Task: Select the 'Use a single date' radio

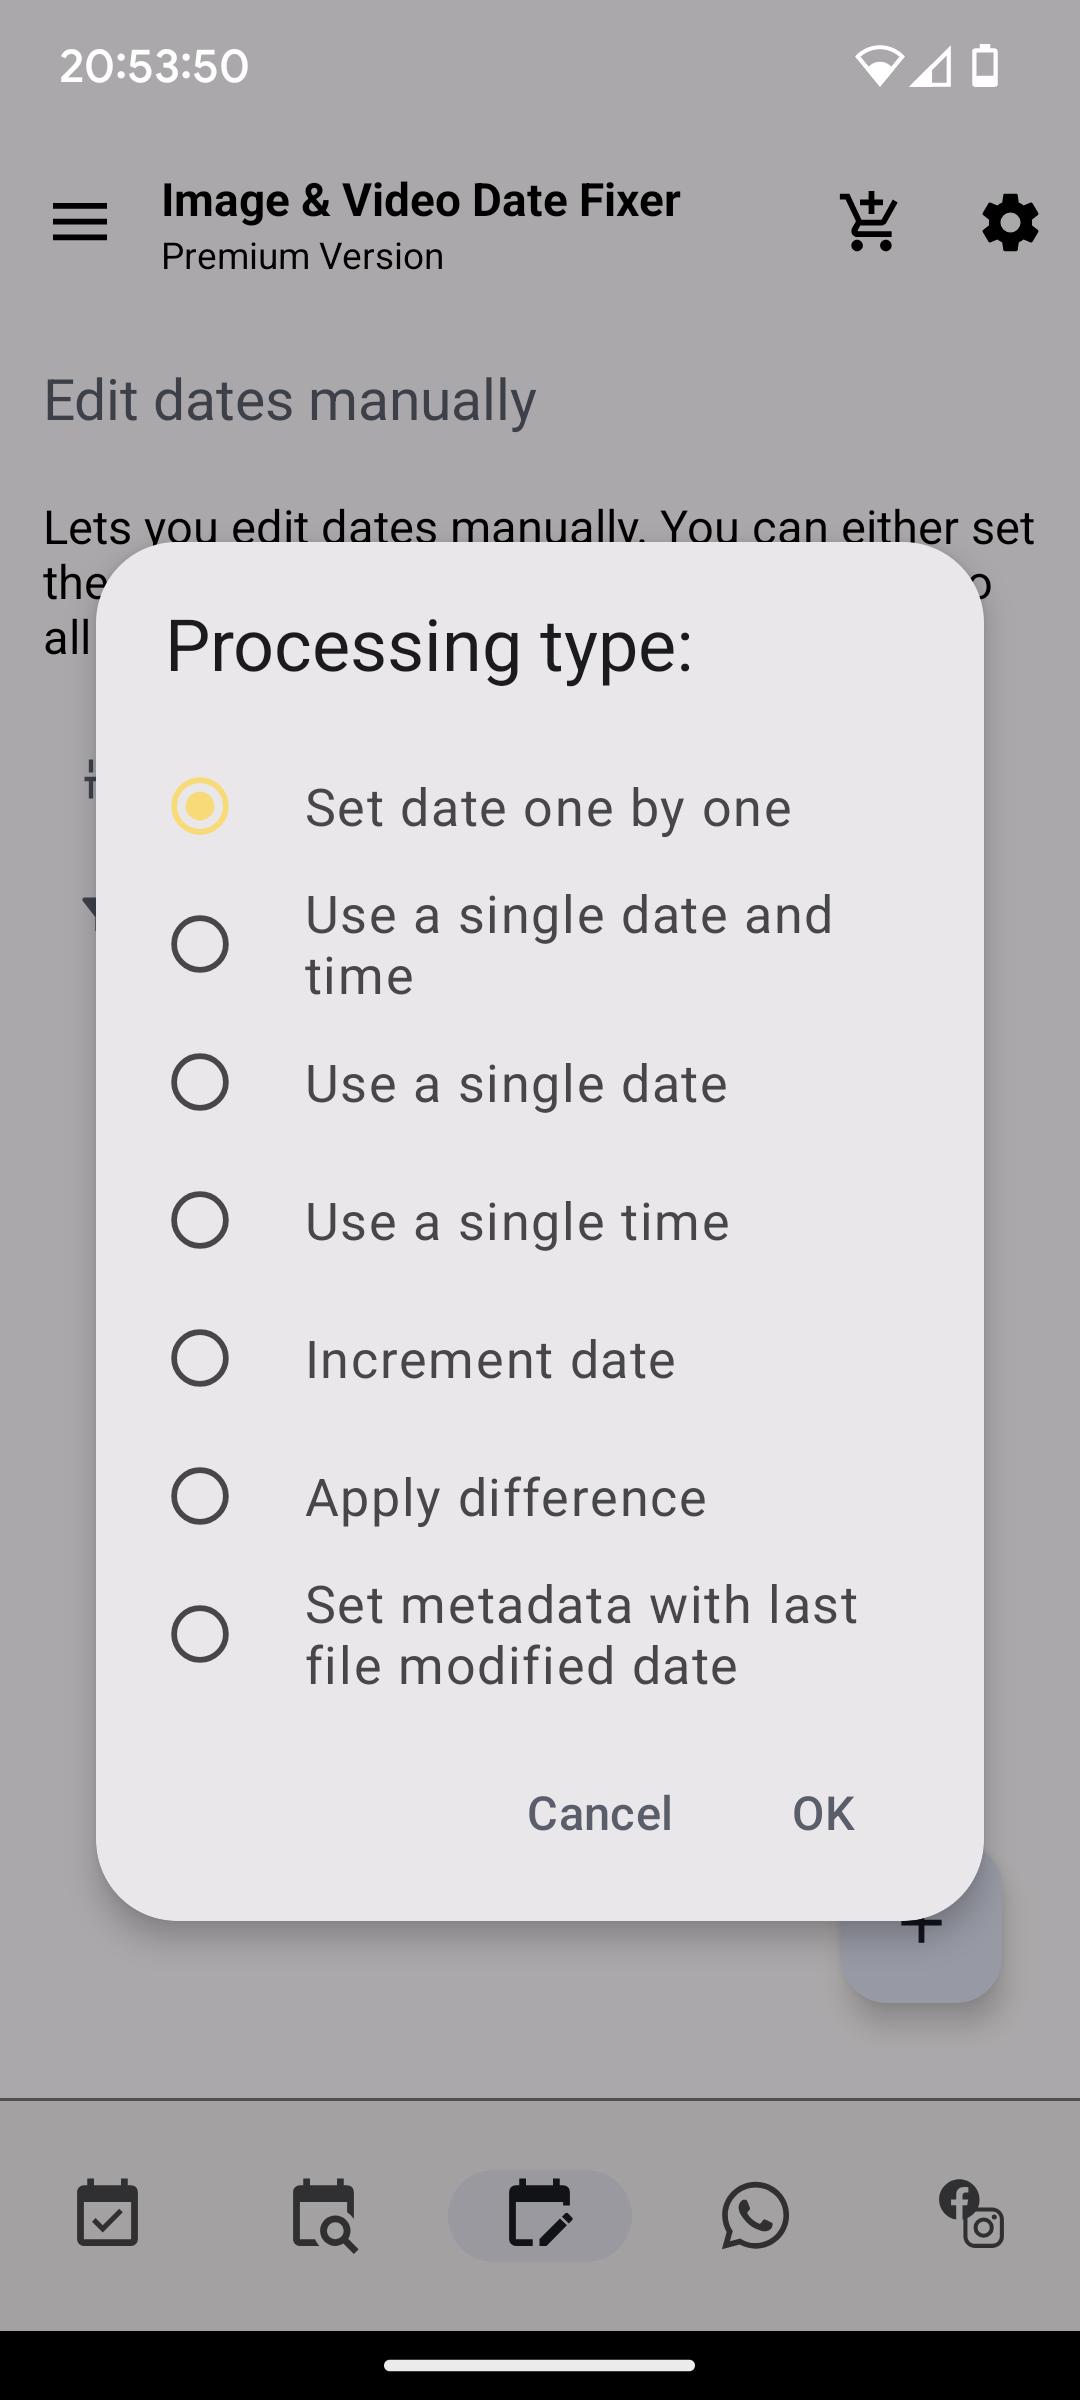Action: tap(200, 1082)
